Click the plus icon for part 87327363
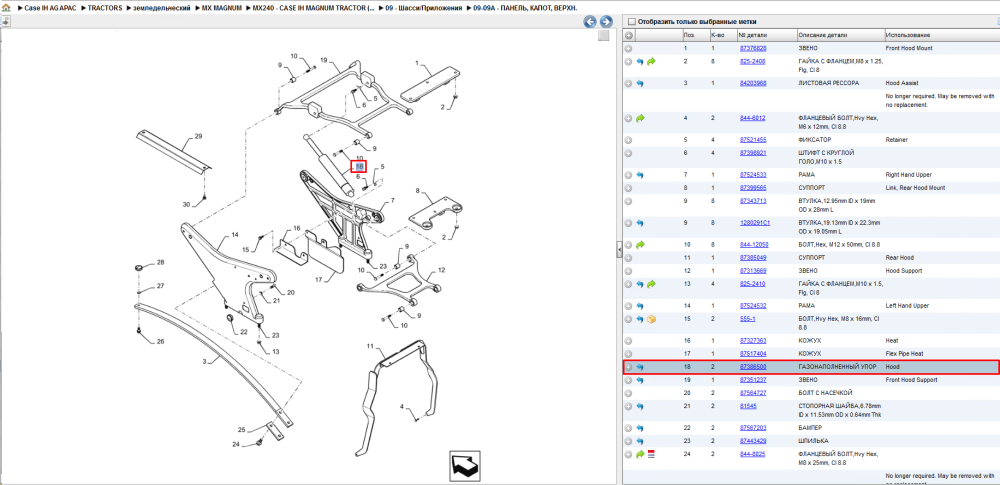 coord(629,341)
